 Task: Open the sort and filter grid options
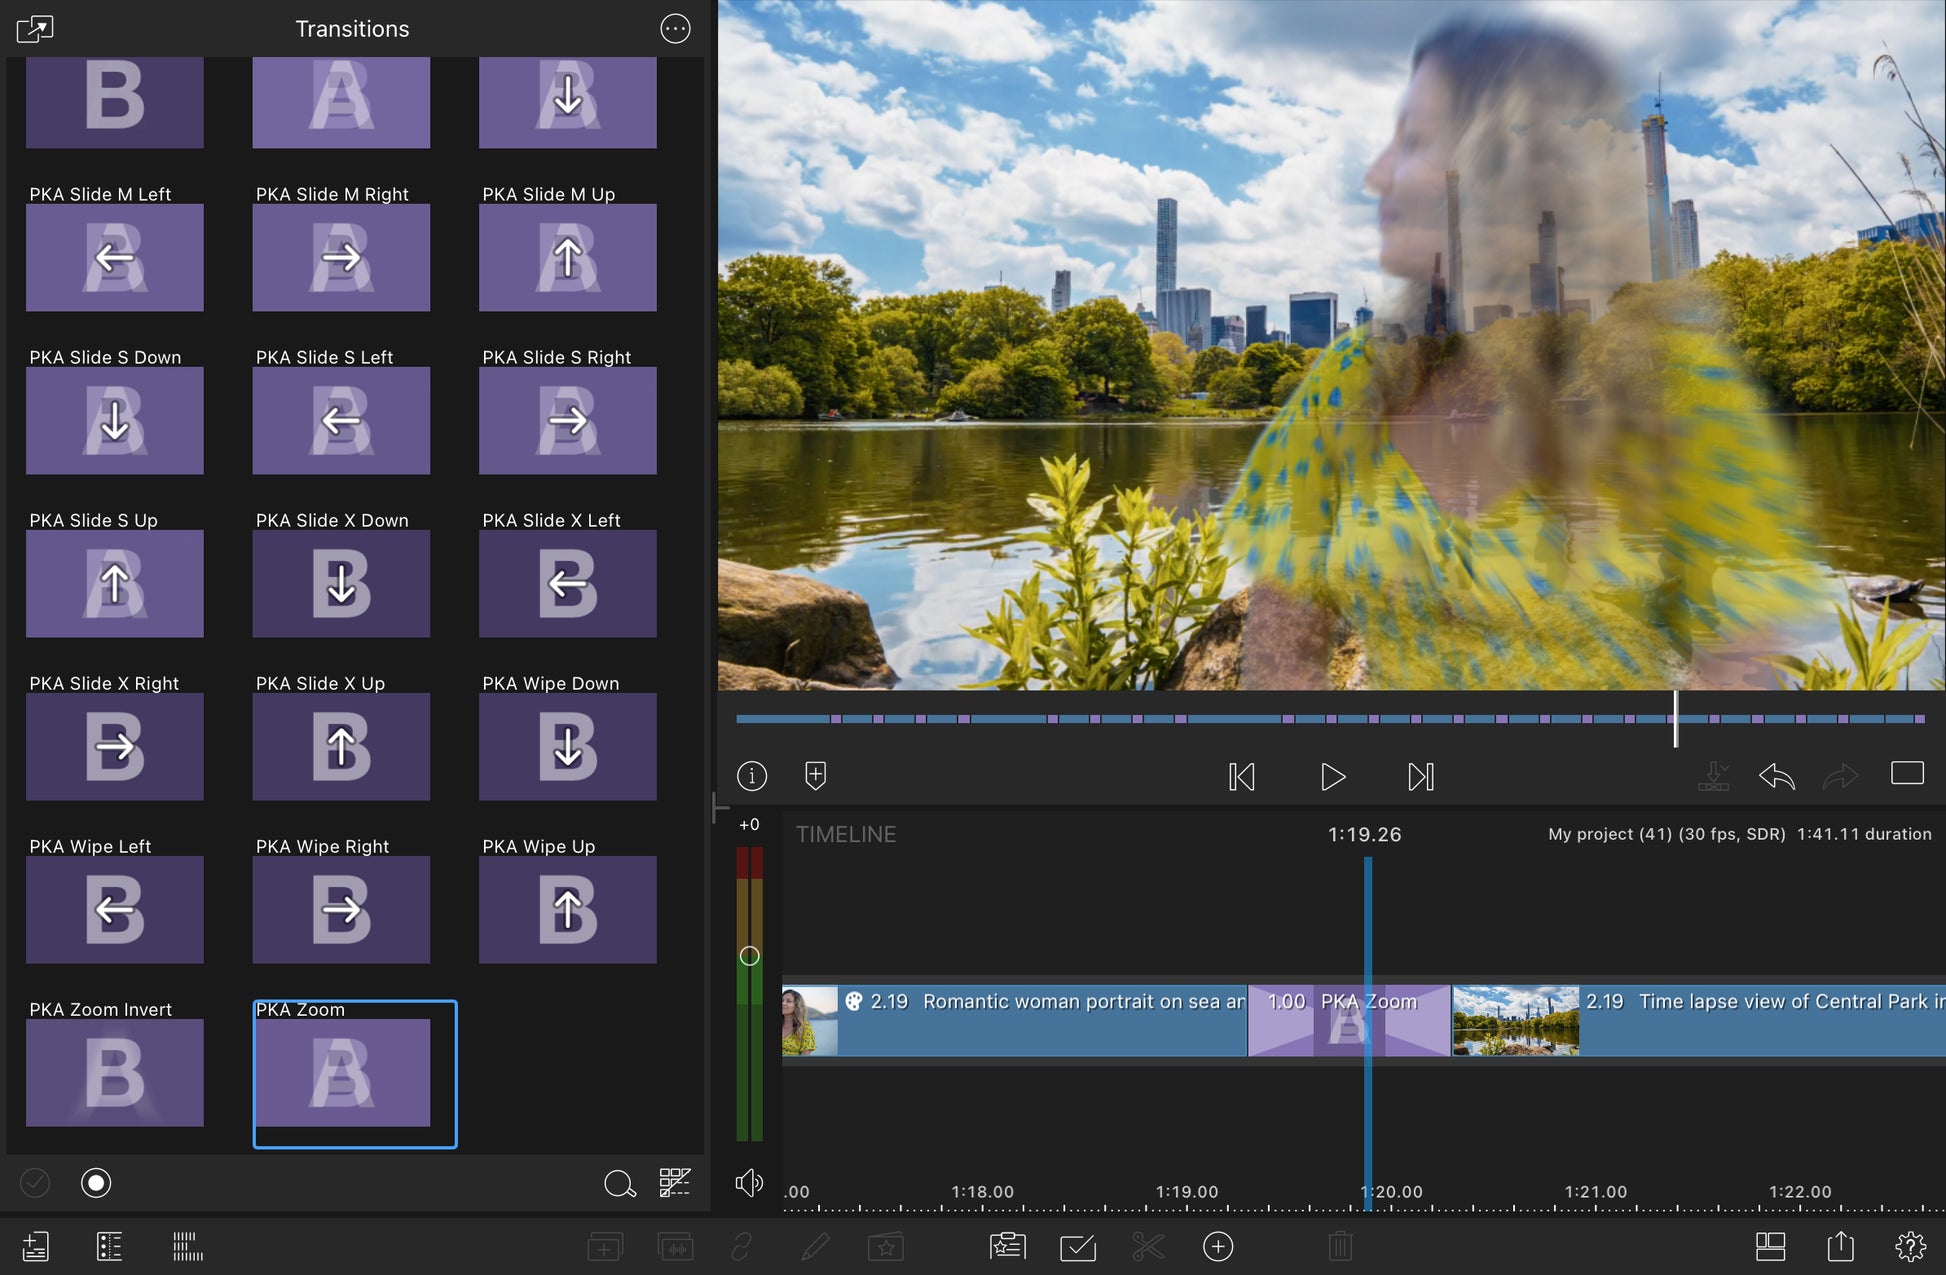click(675, 1183)
